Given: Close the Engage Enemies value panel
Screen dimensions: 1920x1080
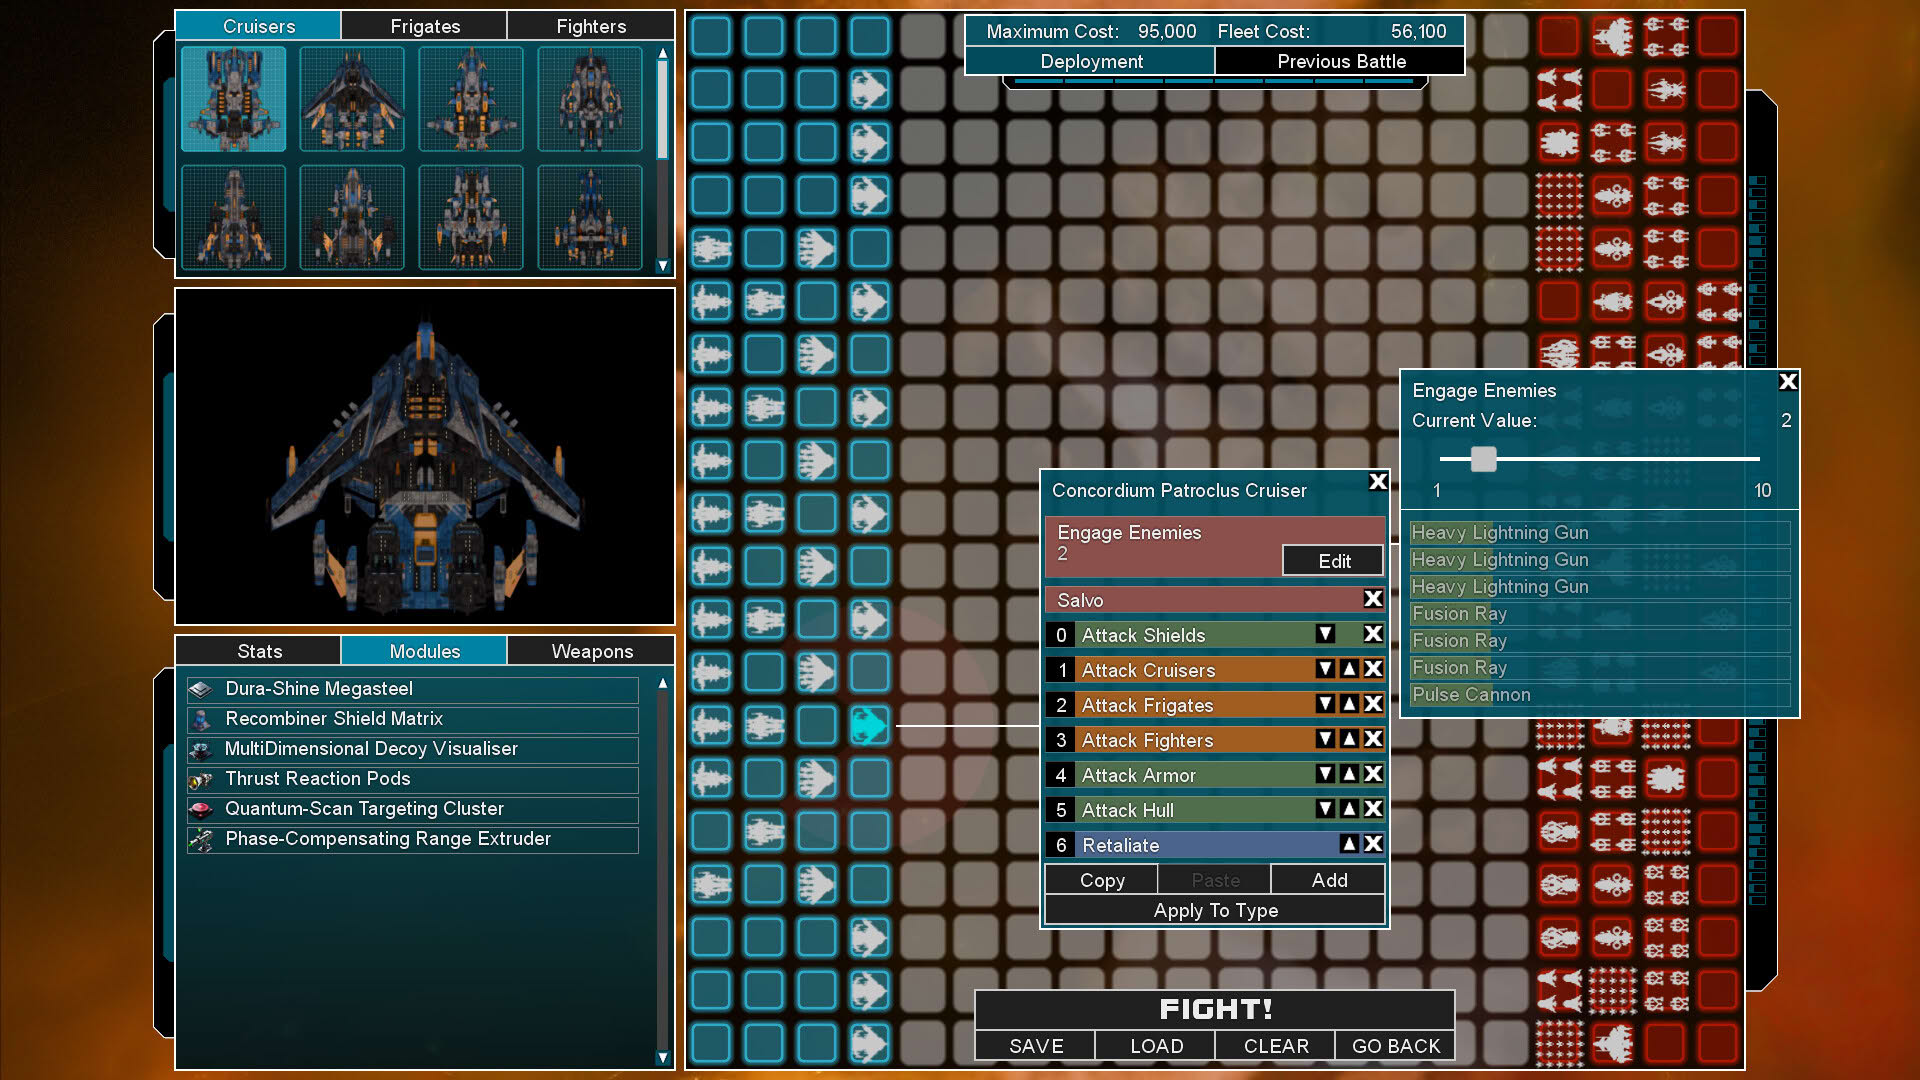Looking at the screenshot, I should pyautogui.click(x=1788, y=382).
